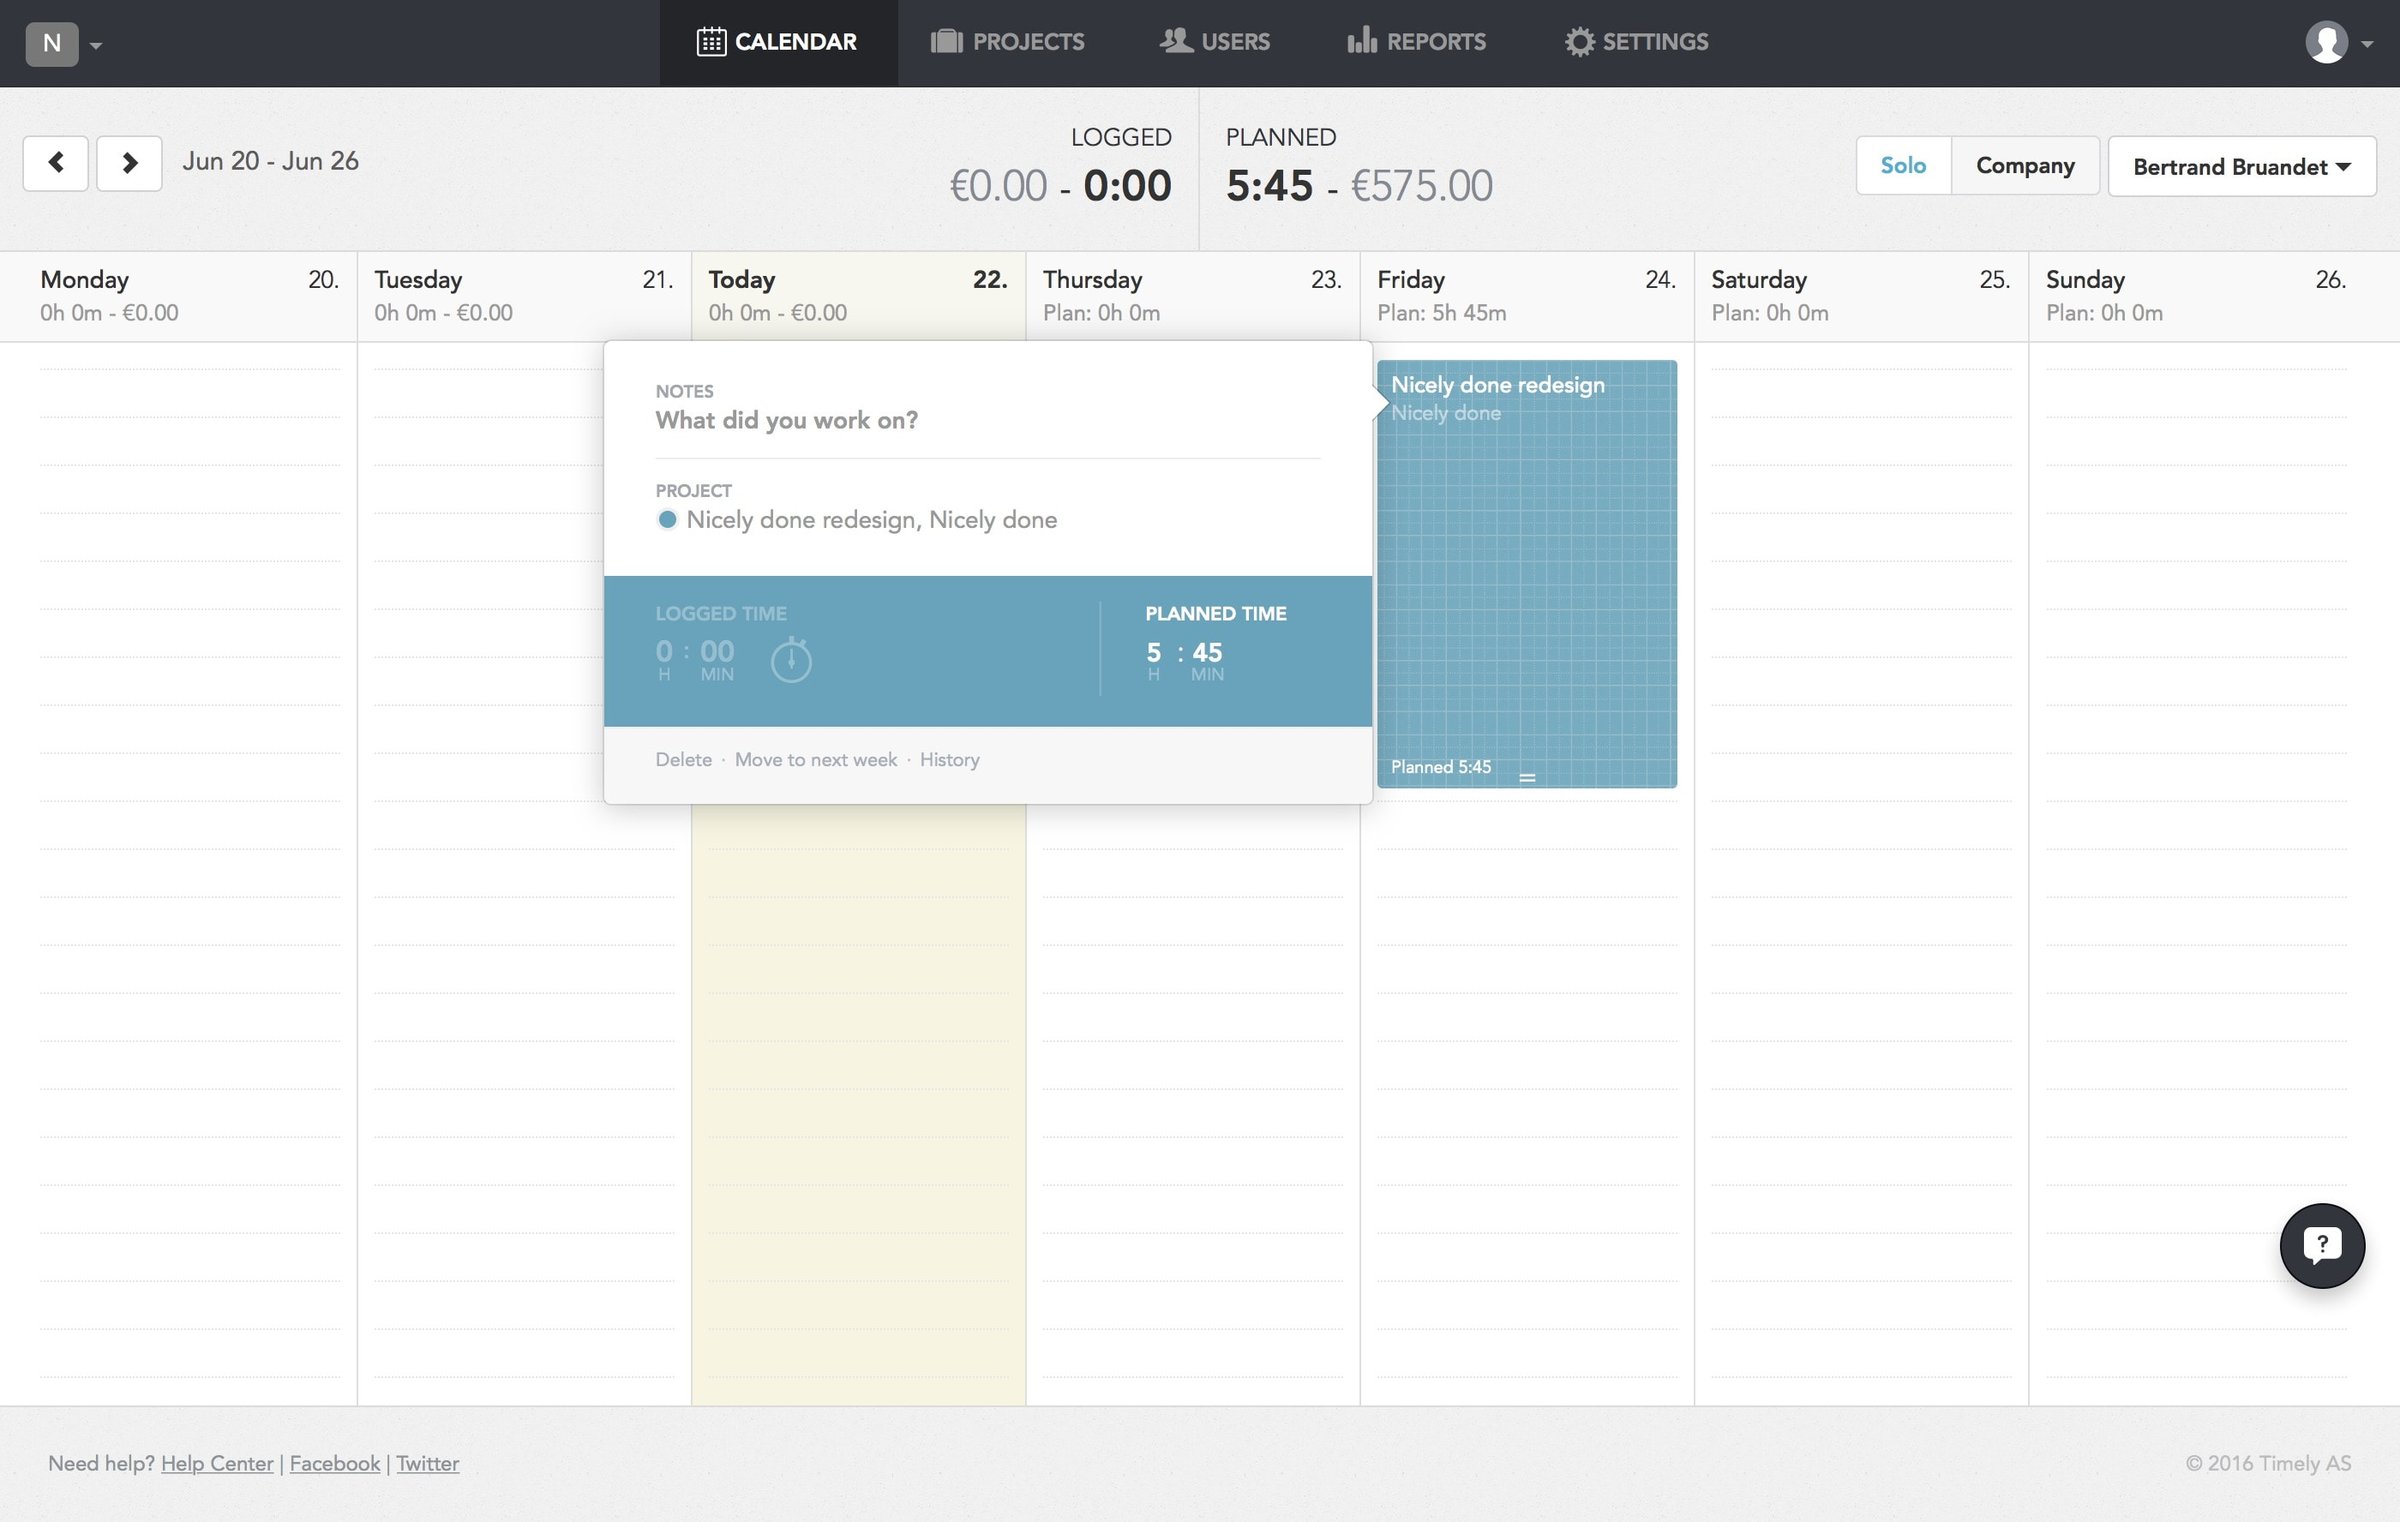The width and height of the screenshot is (2400, 1522).
Task: Click the resize handle on Friday event
Action: 1527,777
